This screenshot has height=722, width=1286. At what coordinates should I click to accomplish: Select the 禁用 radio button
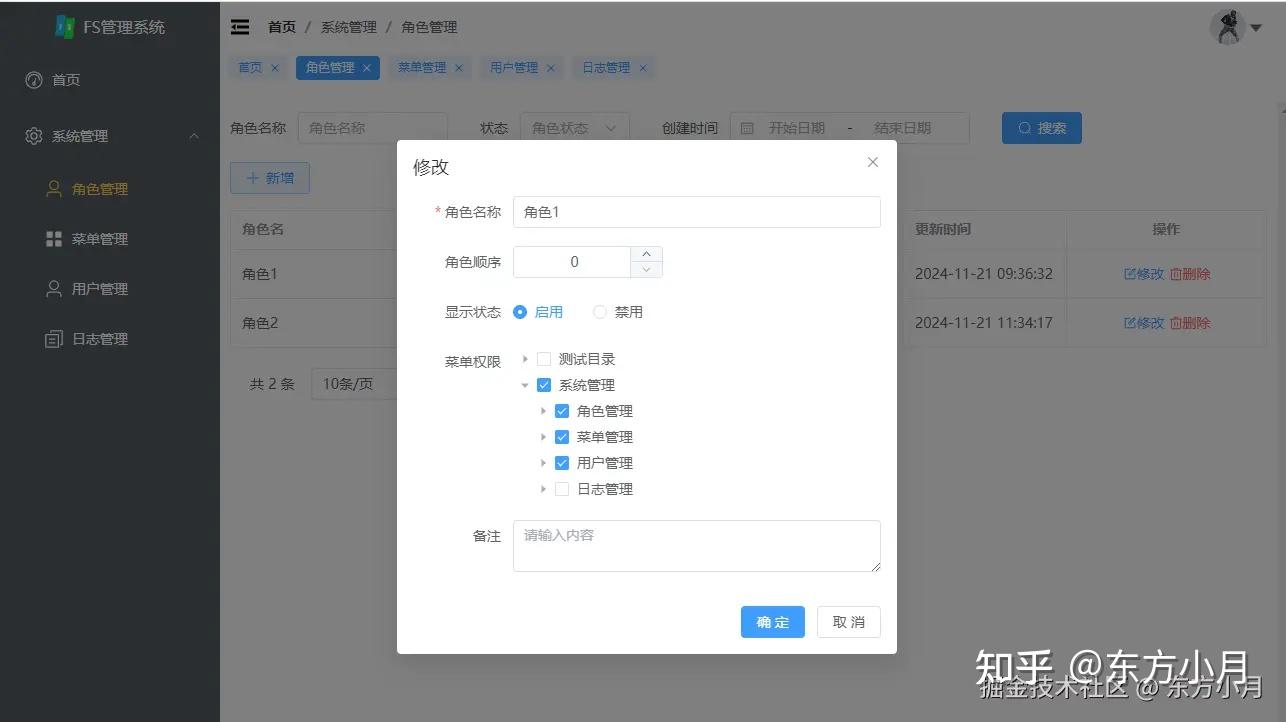coord(598,311)
